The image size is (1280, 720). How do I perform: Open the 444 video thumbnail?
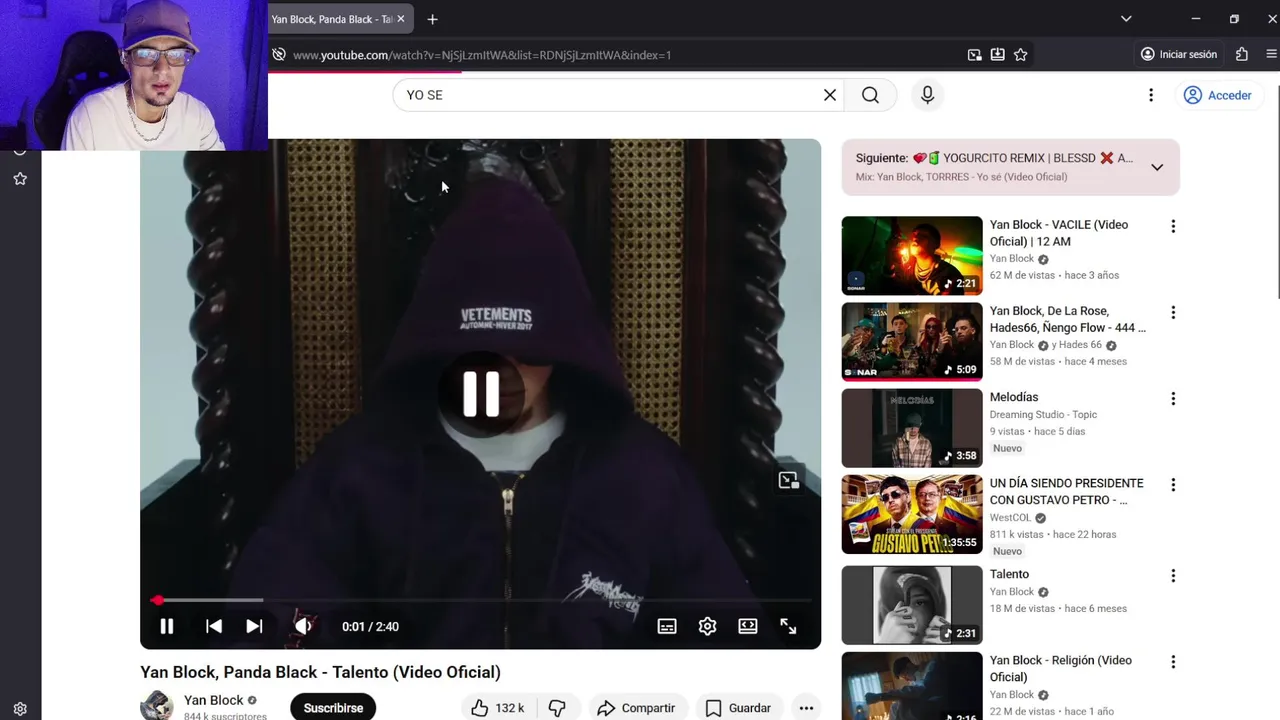tap(912, 342)
